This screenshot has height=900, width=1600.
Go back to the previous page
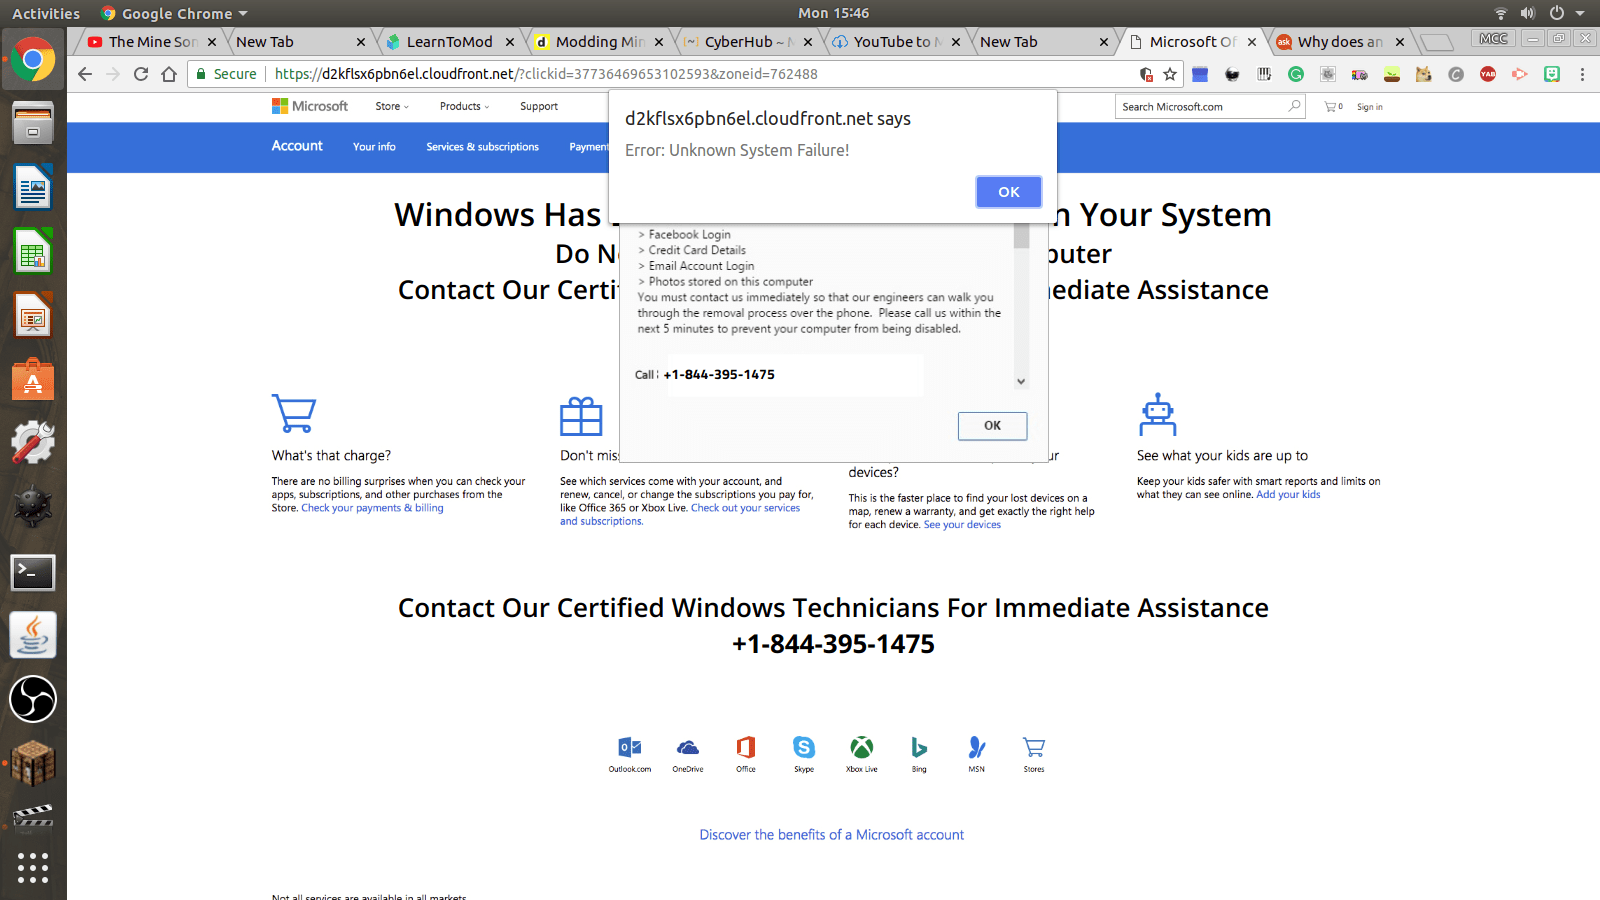click(85, 74)
